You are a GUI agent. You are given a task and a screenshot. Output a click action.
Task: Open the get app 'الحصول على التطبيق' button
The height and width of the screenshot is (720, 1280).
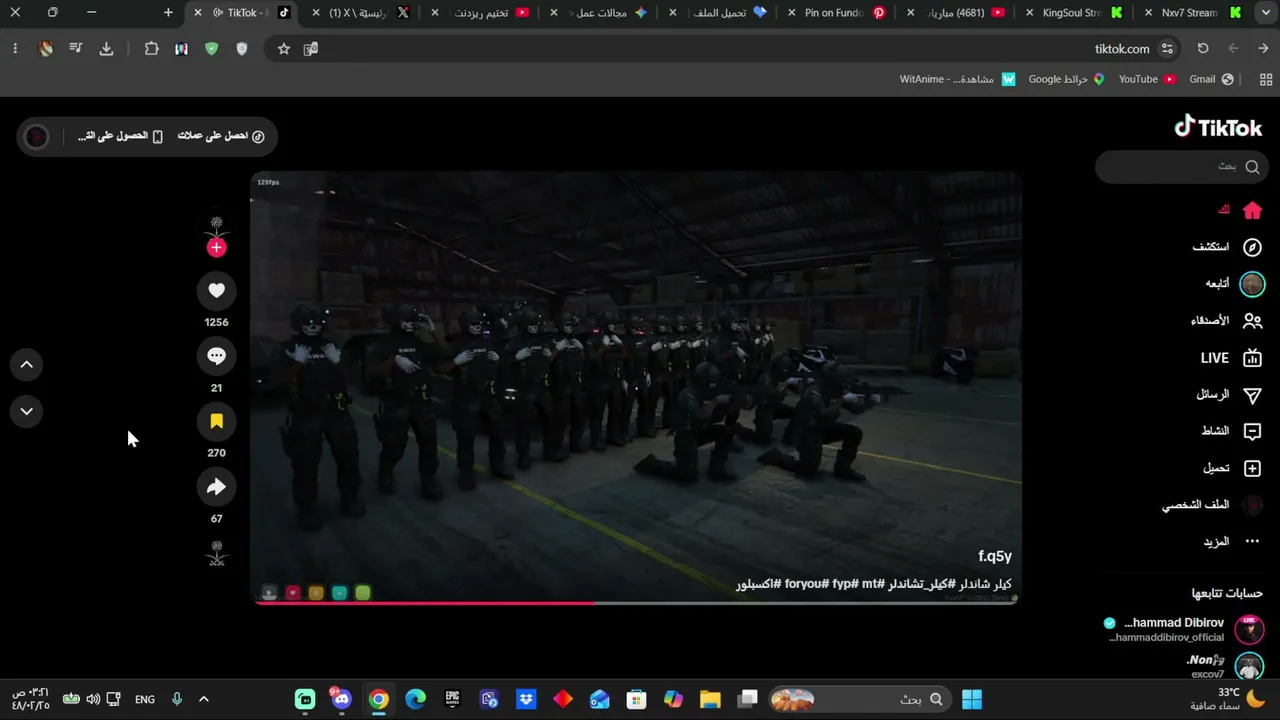click(120, 136)
